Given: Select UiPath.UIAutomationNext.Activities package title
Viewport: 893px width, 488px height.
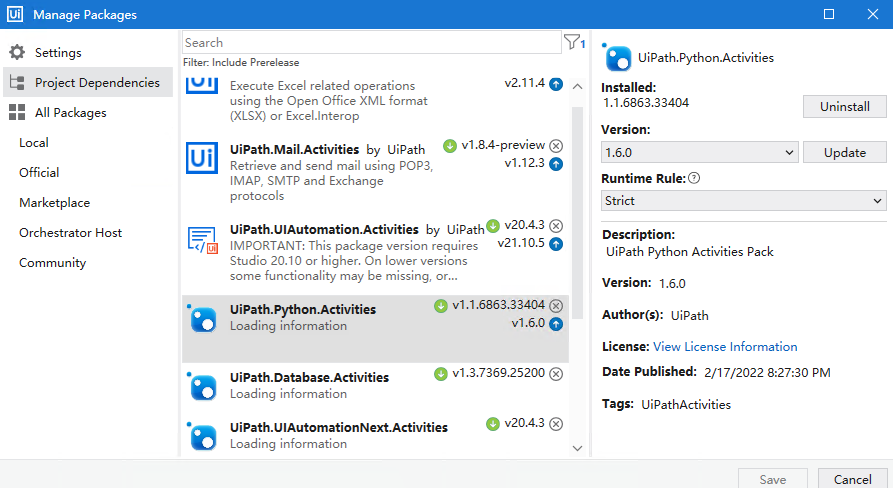Looking at the screenshot, I should point(339,427).
